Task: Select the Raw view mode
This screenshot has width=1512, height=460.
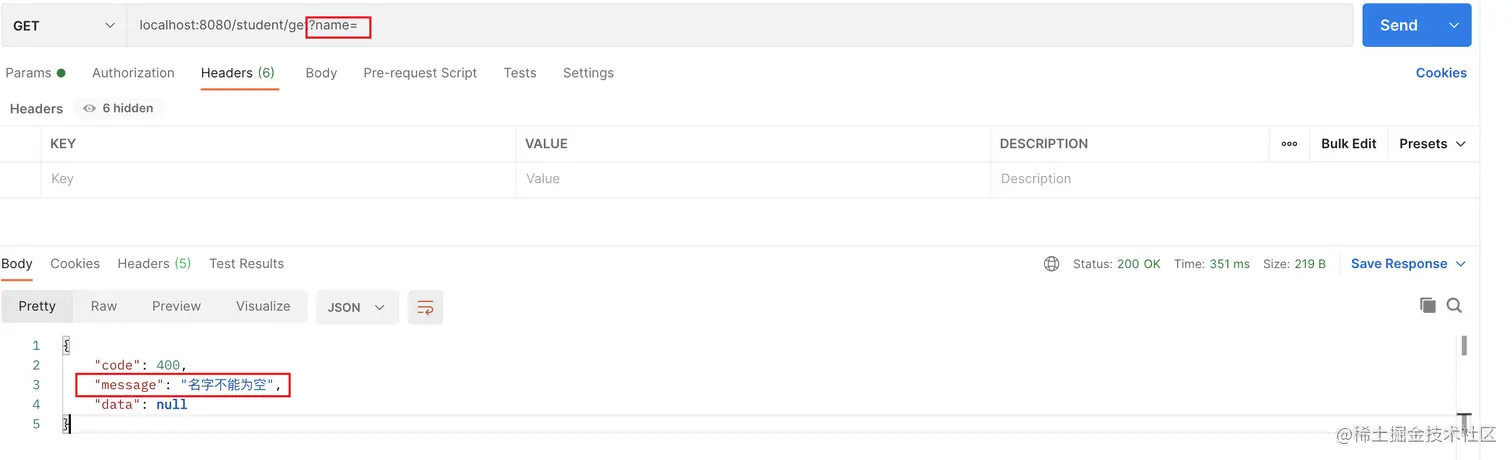Action: click(104, 307)
